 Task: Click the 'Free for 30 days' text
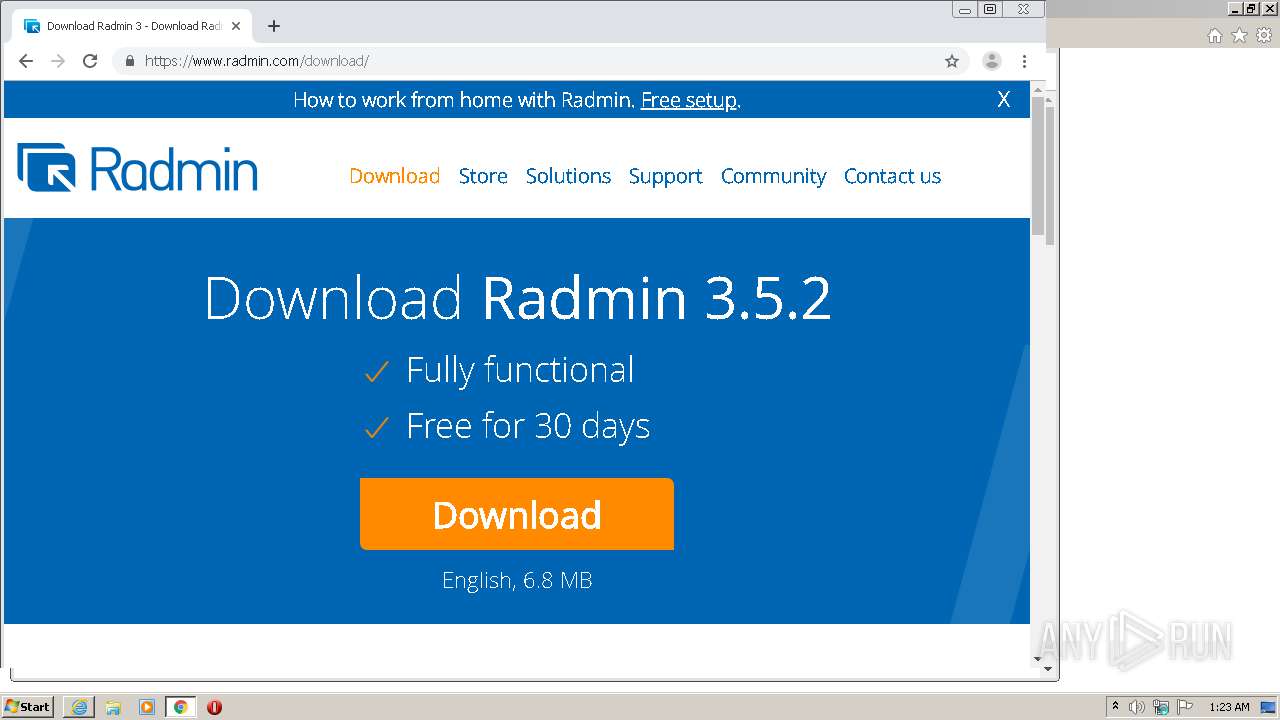point(528,426)
